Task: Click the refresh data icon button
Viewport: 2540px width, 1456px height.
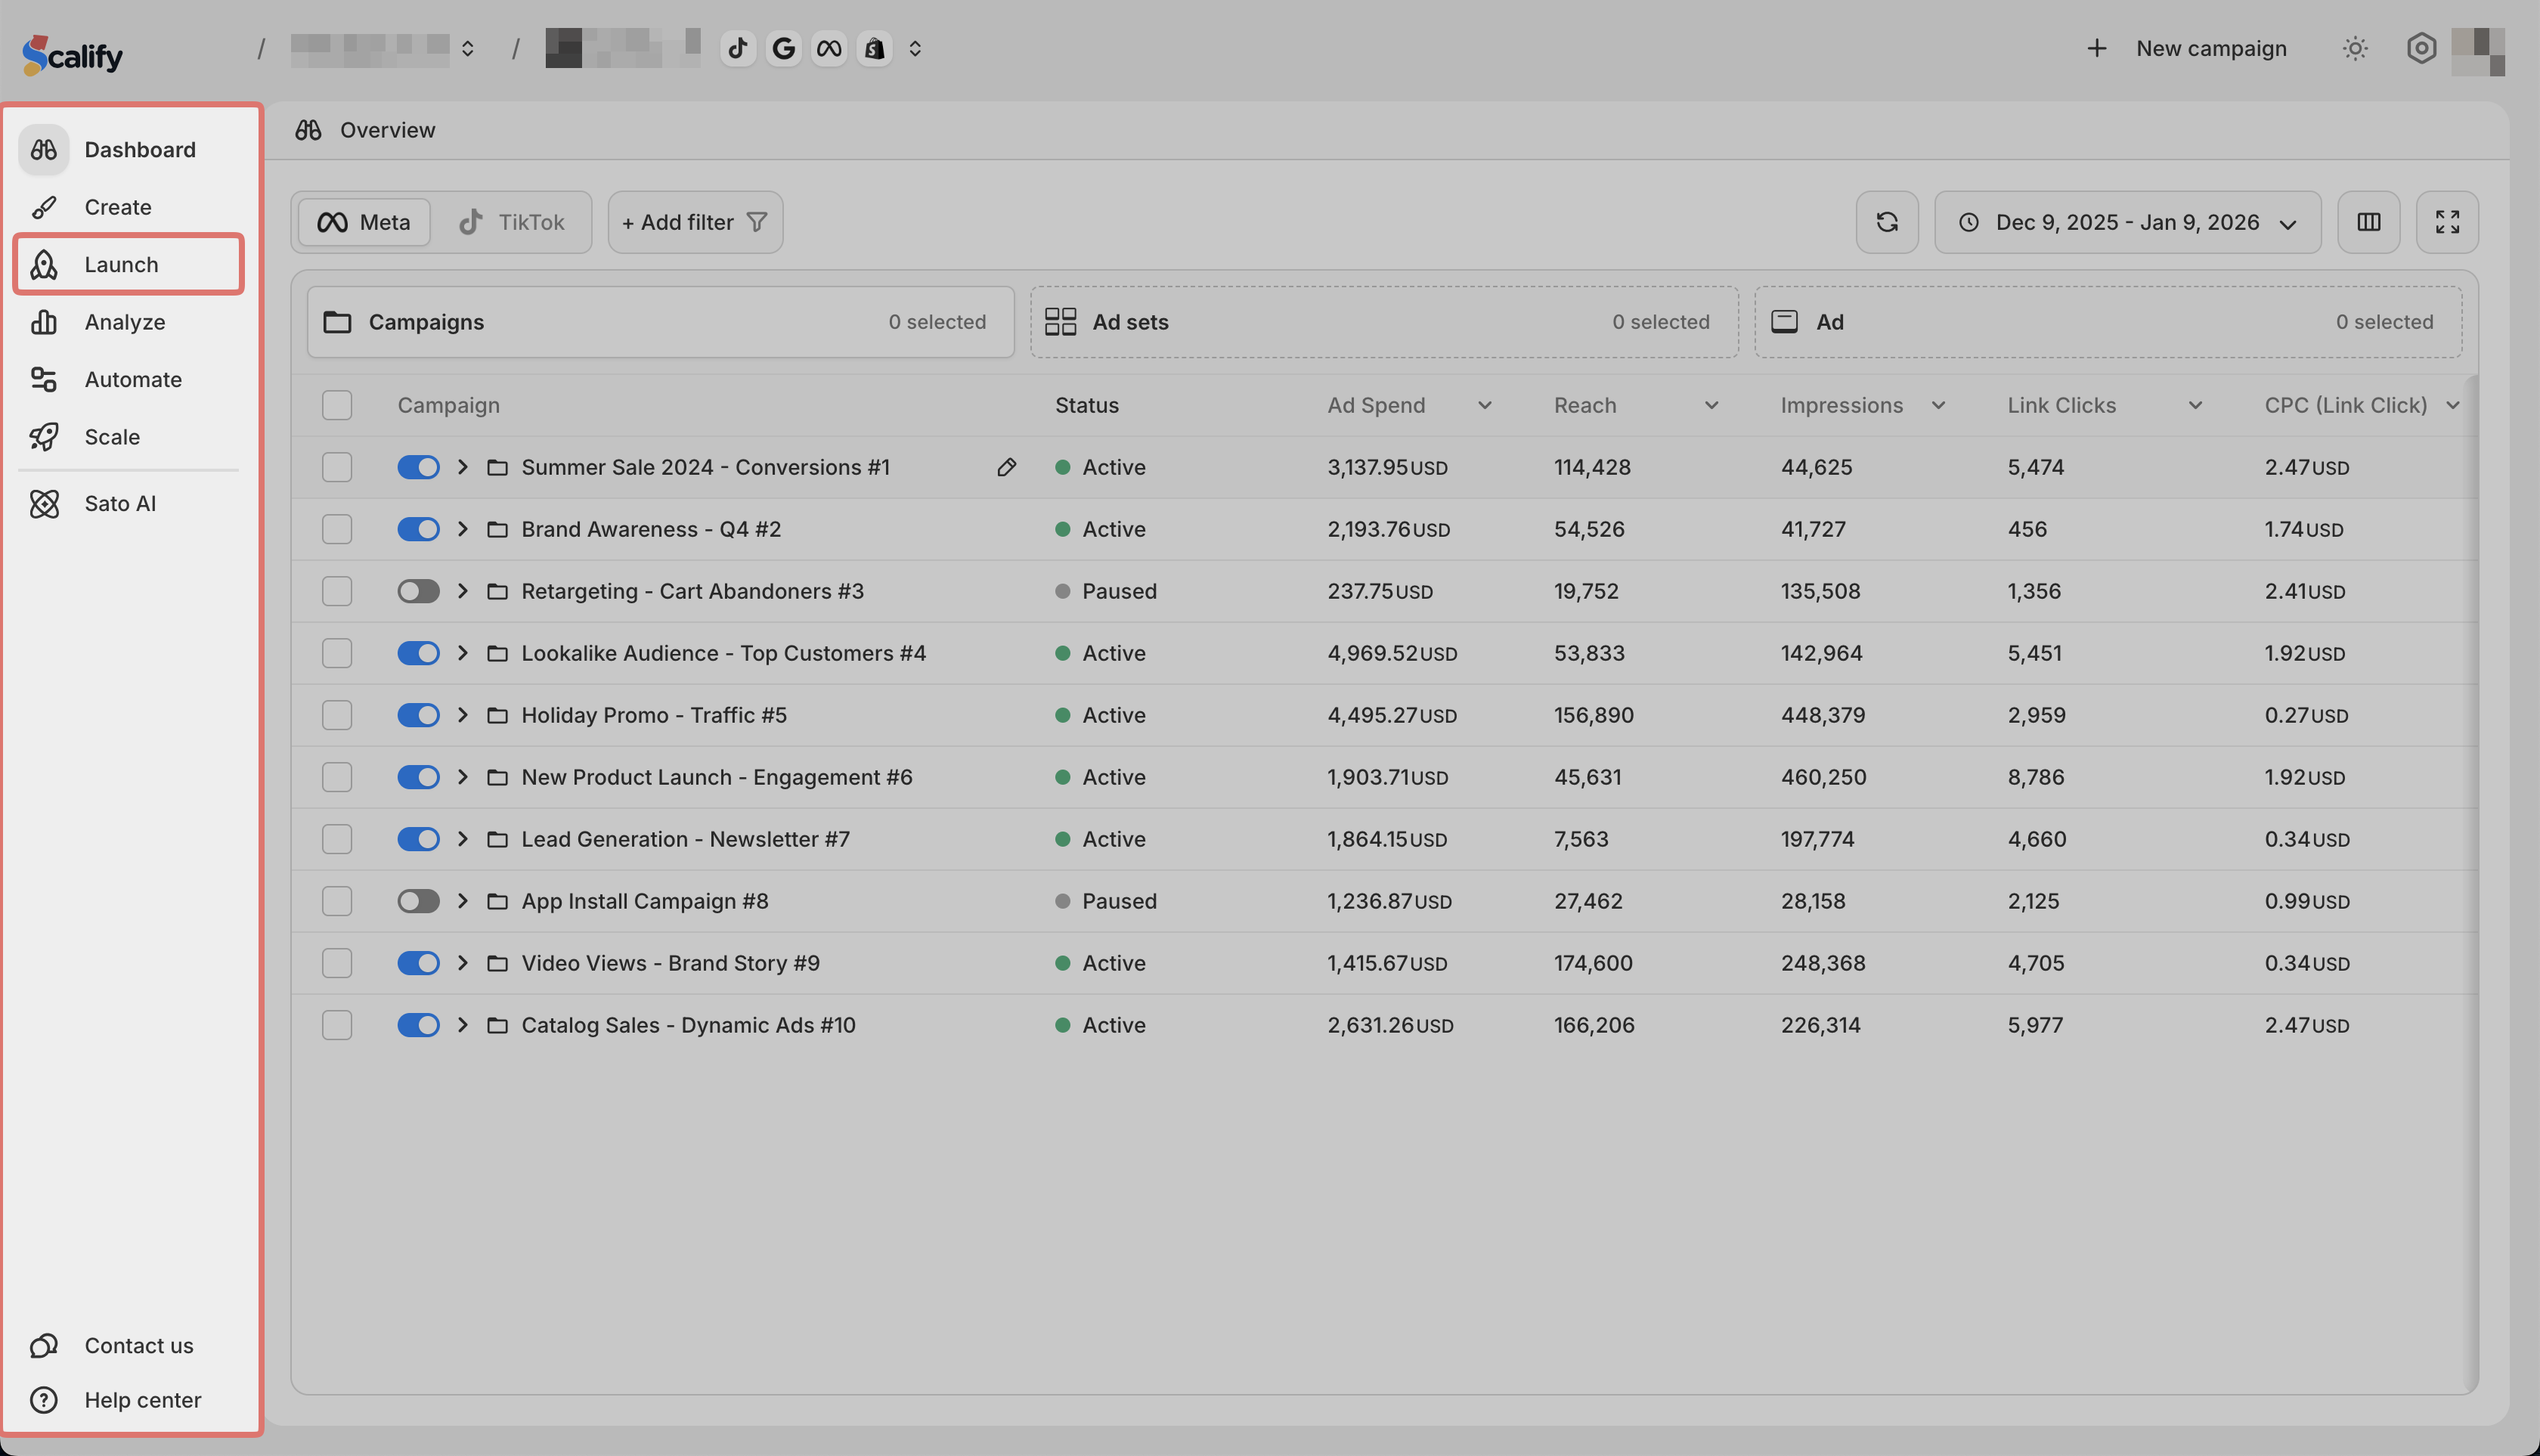Action: click(1886, 222)
